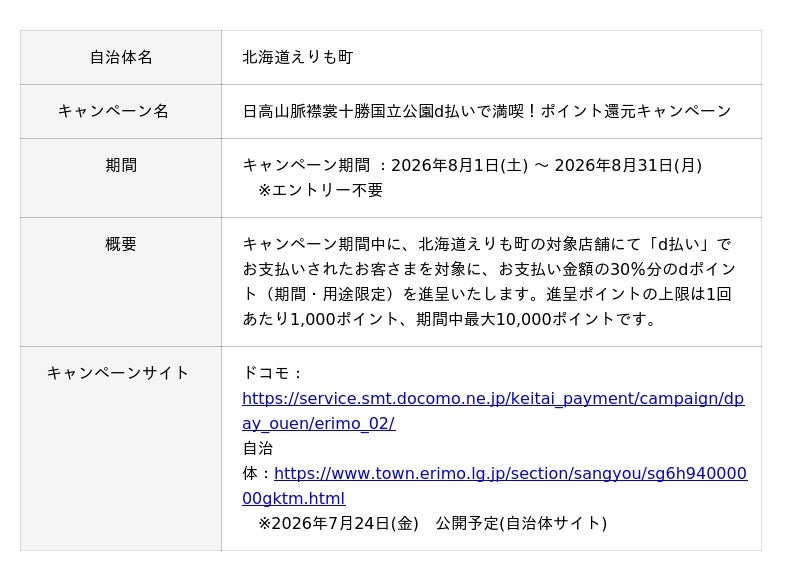Click the ay_ouen/erimo_02/ link continuation
Screen dimensions: 800x581
pos(318,423)
